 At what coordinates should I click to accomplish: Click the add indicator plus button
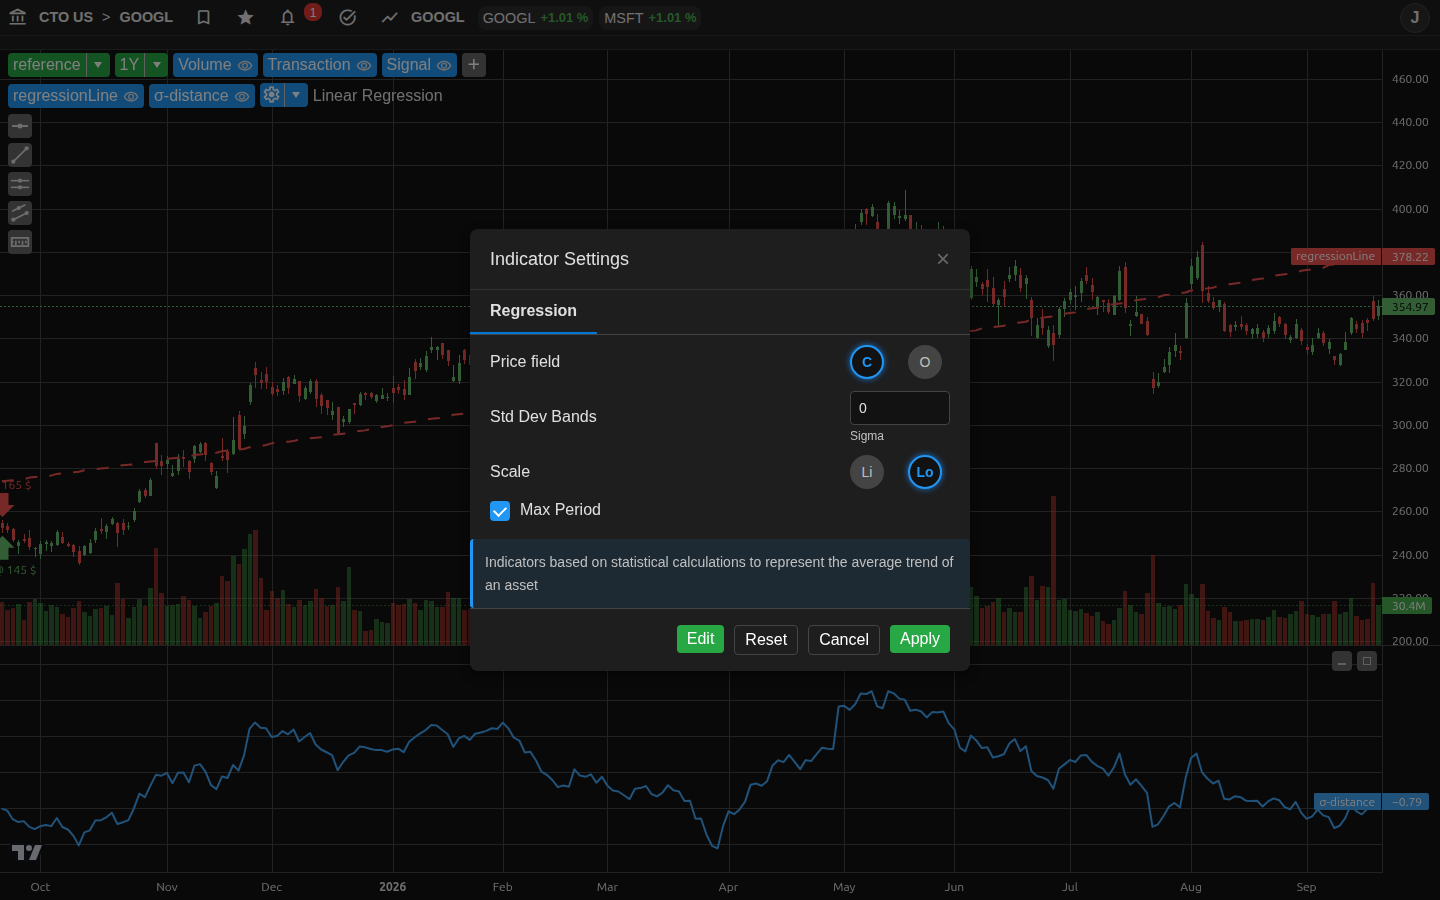(x=474, y=65)
